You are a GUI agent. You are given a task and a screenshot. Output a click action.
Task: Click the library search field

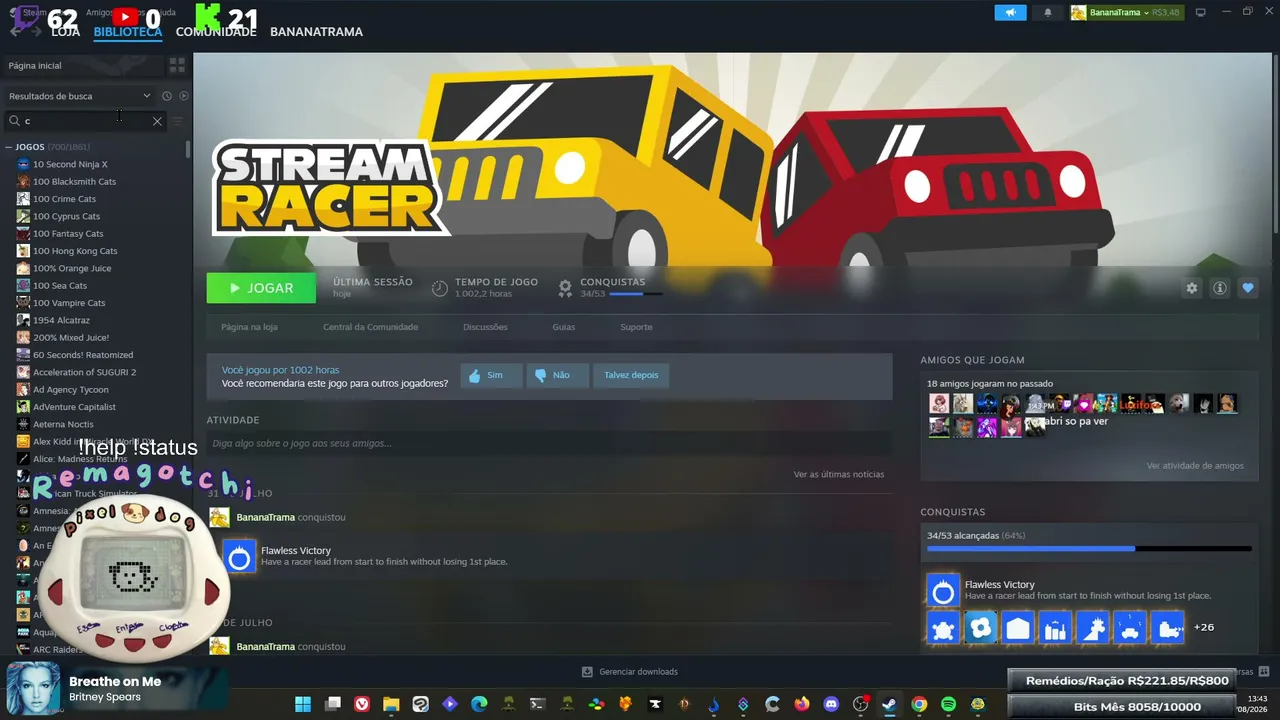(x=85, y=121)
